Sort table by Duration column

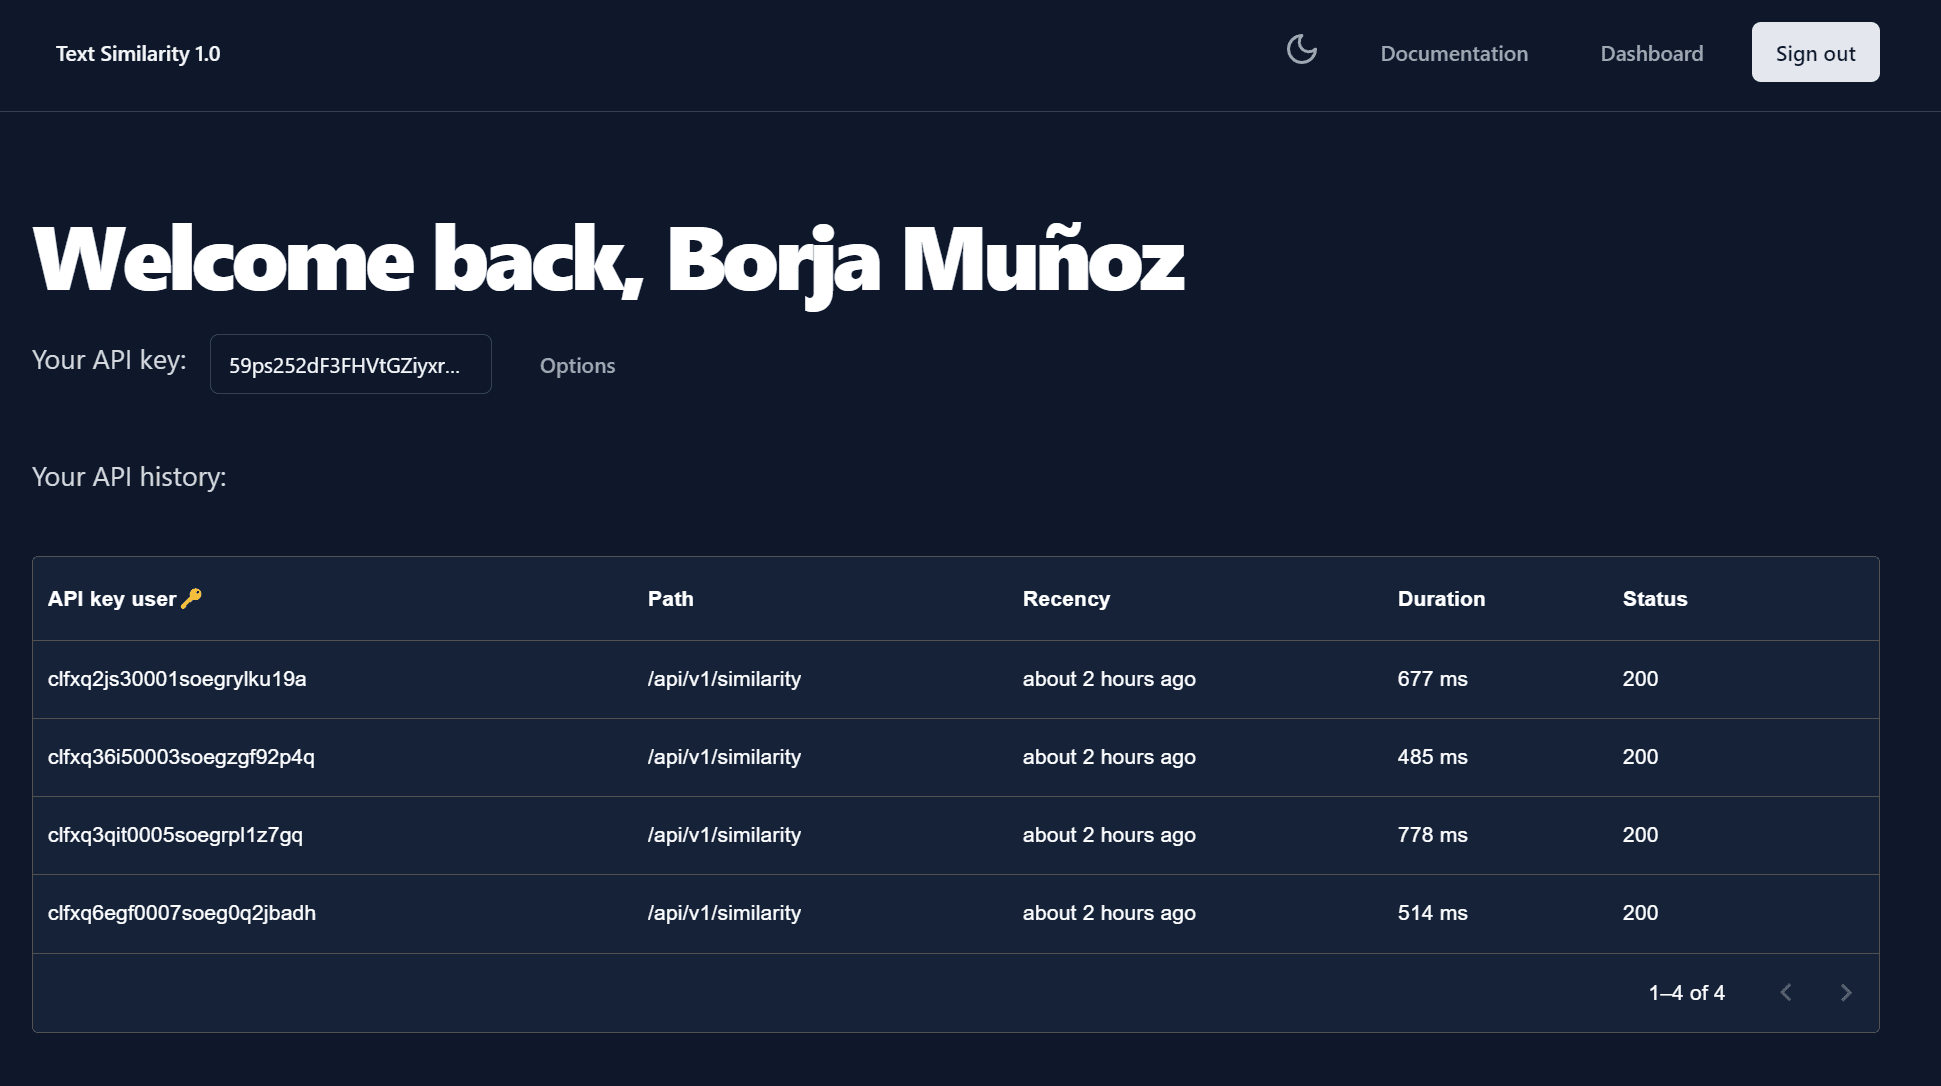point(1441,598)
